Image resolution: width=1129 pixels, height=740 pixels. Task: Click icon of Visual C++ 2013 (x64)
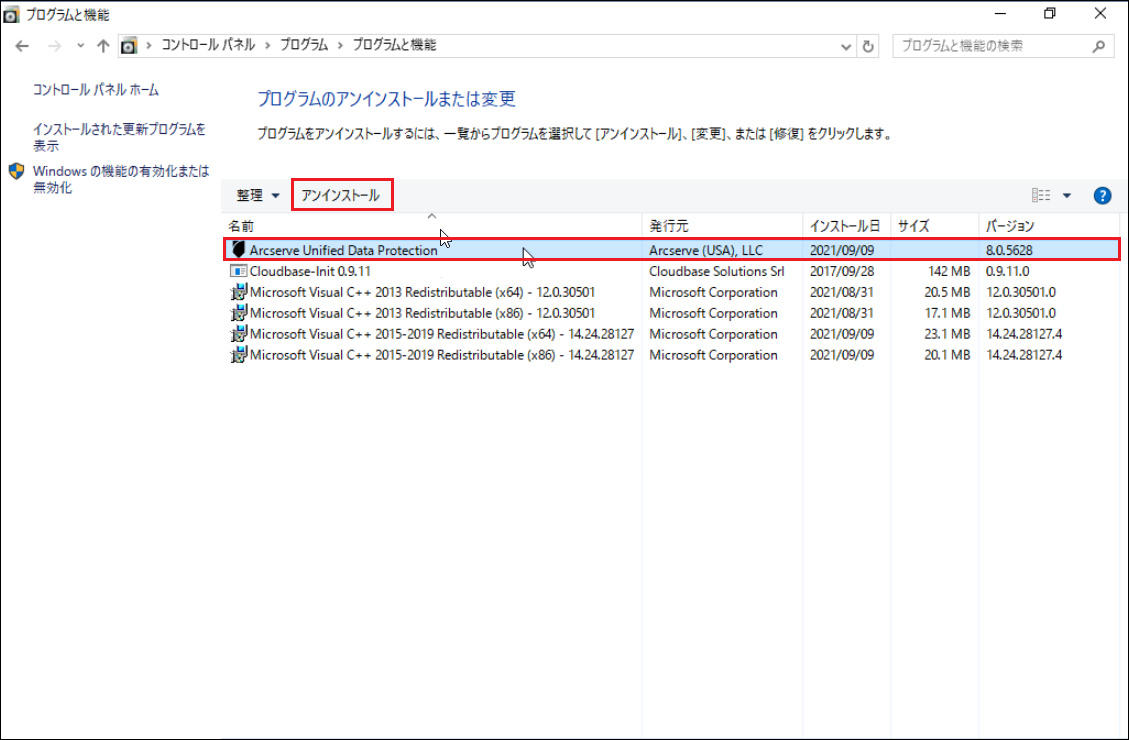click(x=238, y=292)
